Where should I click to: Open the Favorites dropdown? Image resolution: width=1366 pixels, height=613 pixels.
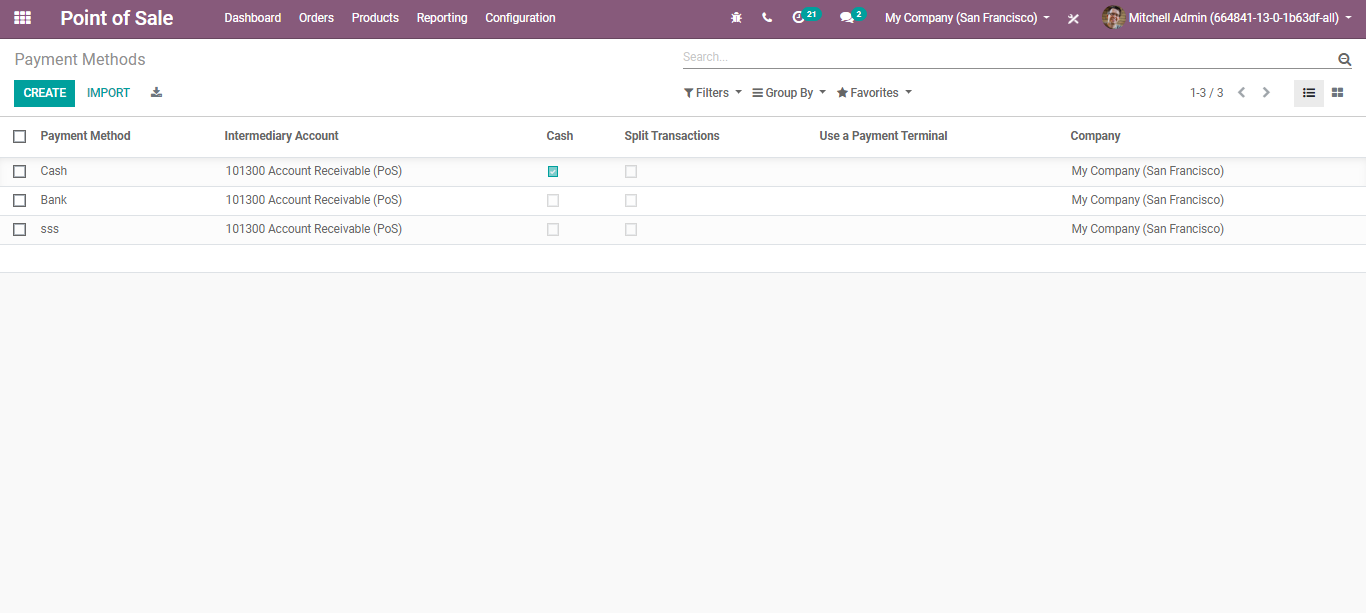pyautogui.click(x=875, y=93)
